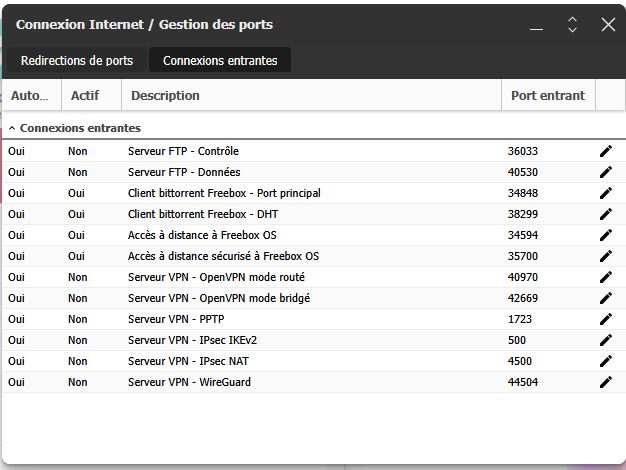Image resolution: width=626 pixels, height=470 pixels.
Task: Edit the Serveur FTP - Données entry
Action: pos(605,172)
